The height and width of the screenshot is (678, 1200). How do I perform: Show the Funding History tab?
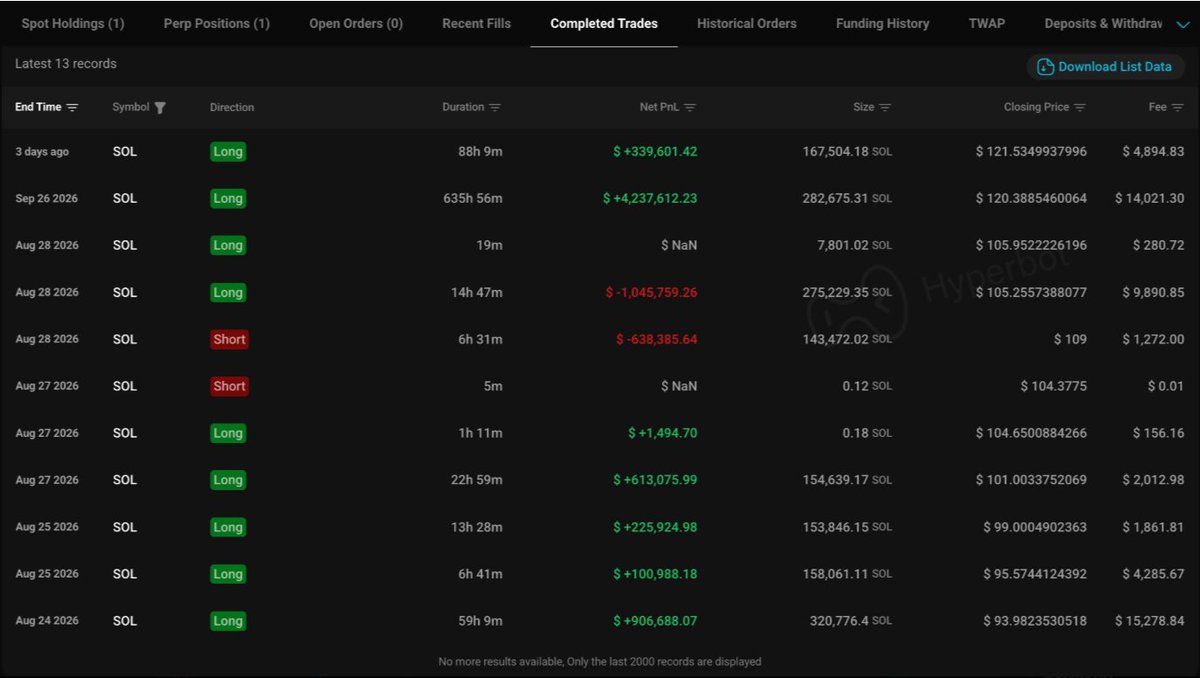(882, 23)
